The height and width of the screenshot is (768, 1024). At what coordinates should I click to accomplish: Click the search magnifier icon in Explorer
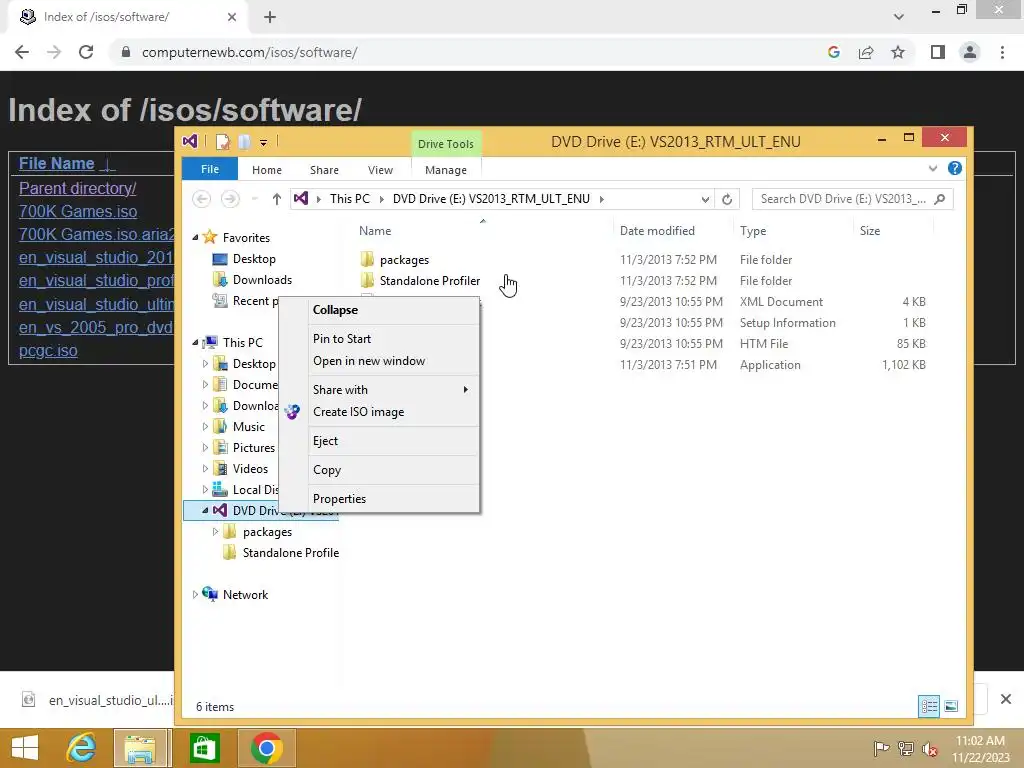pos(940,199)
